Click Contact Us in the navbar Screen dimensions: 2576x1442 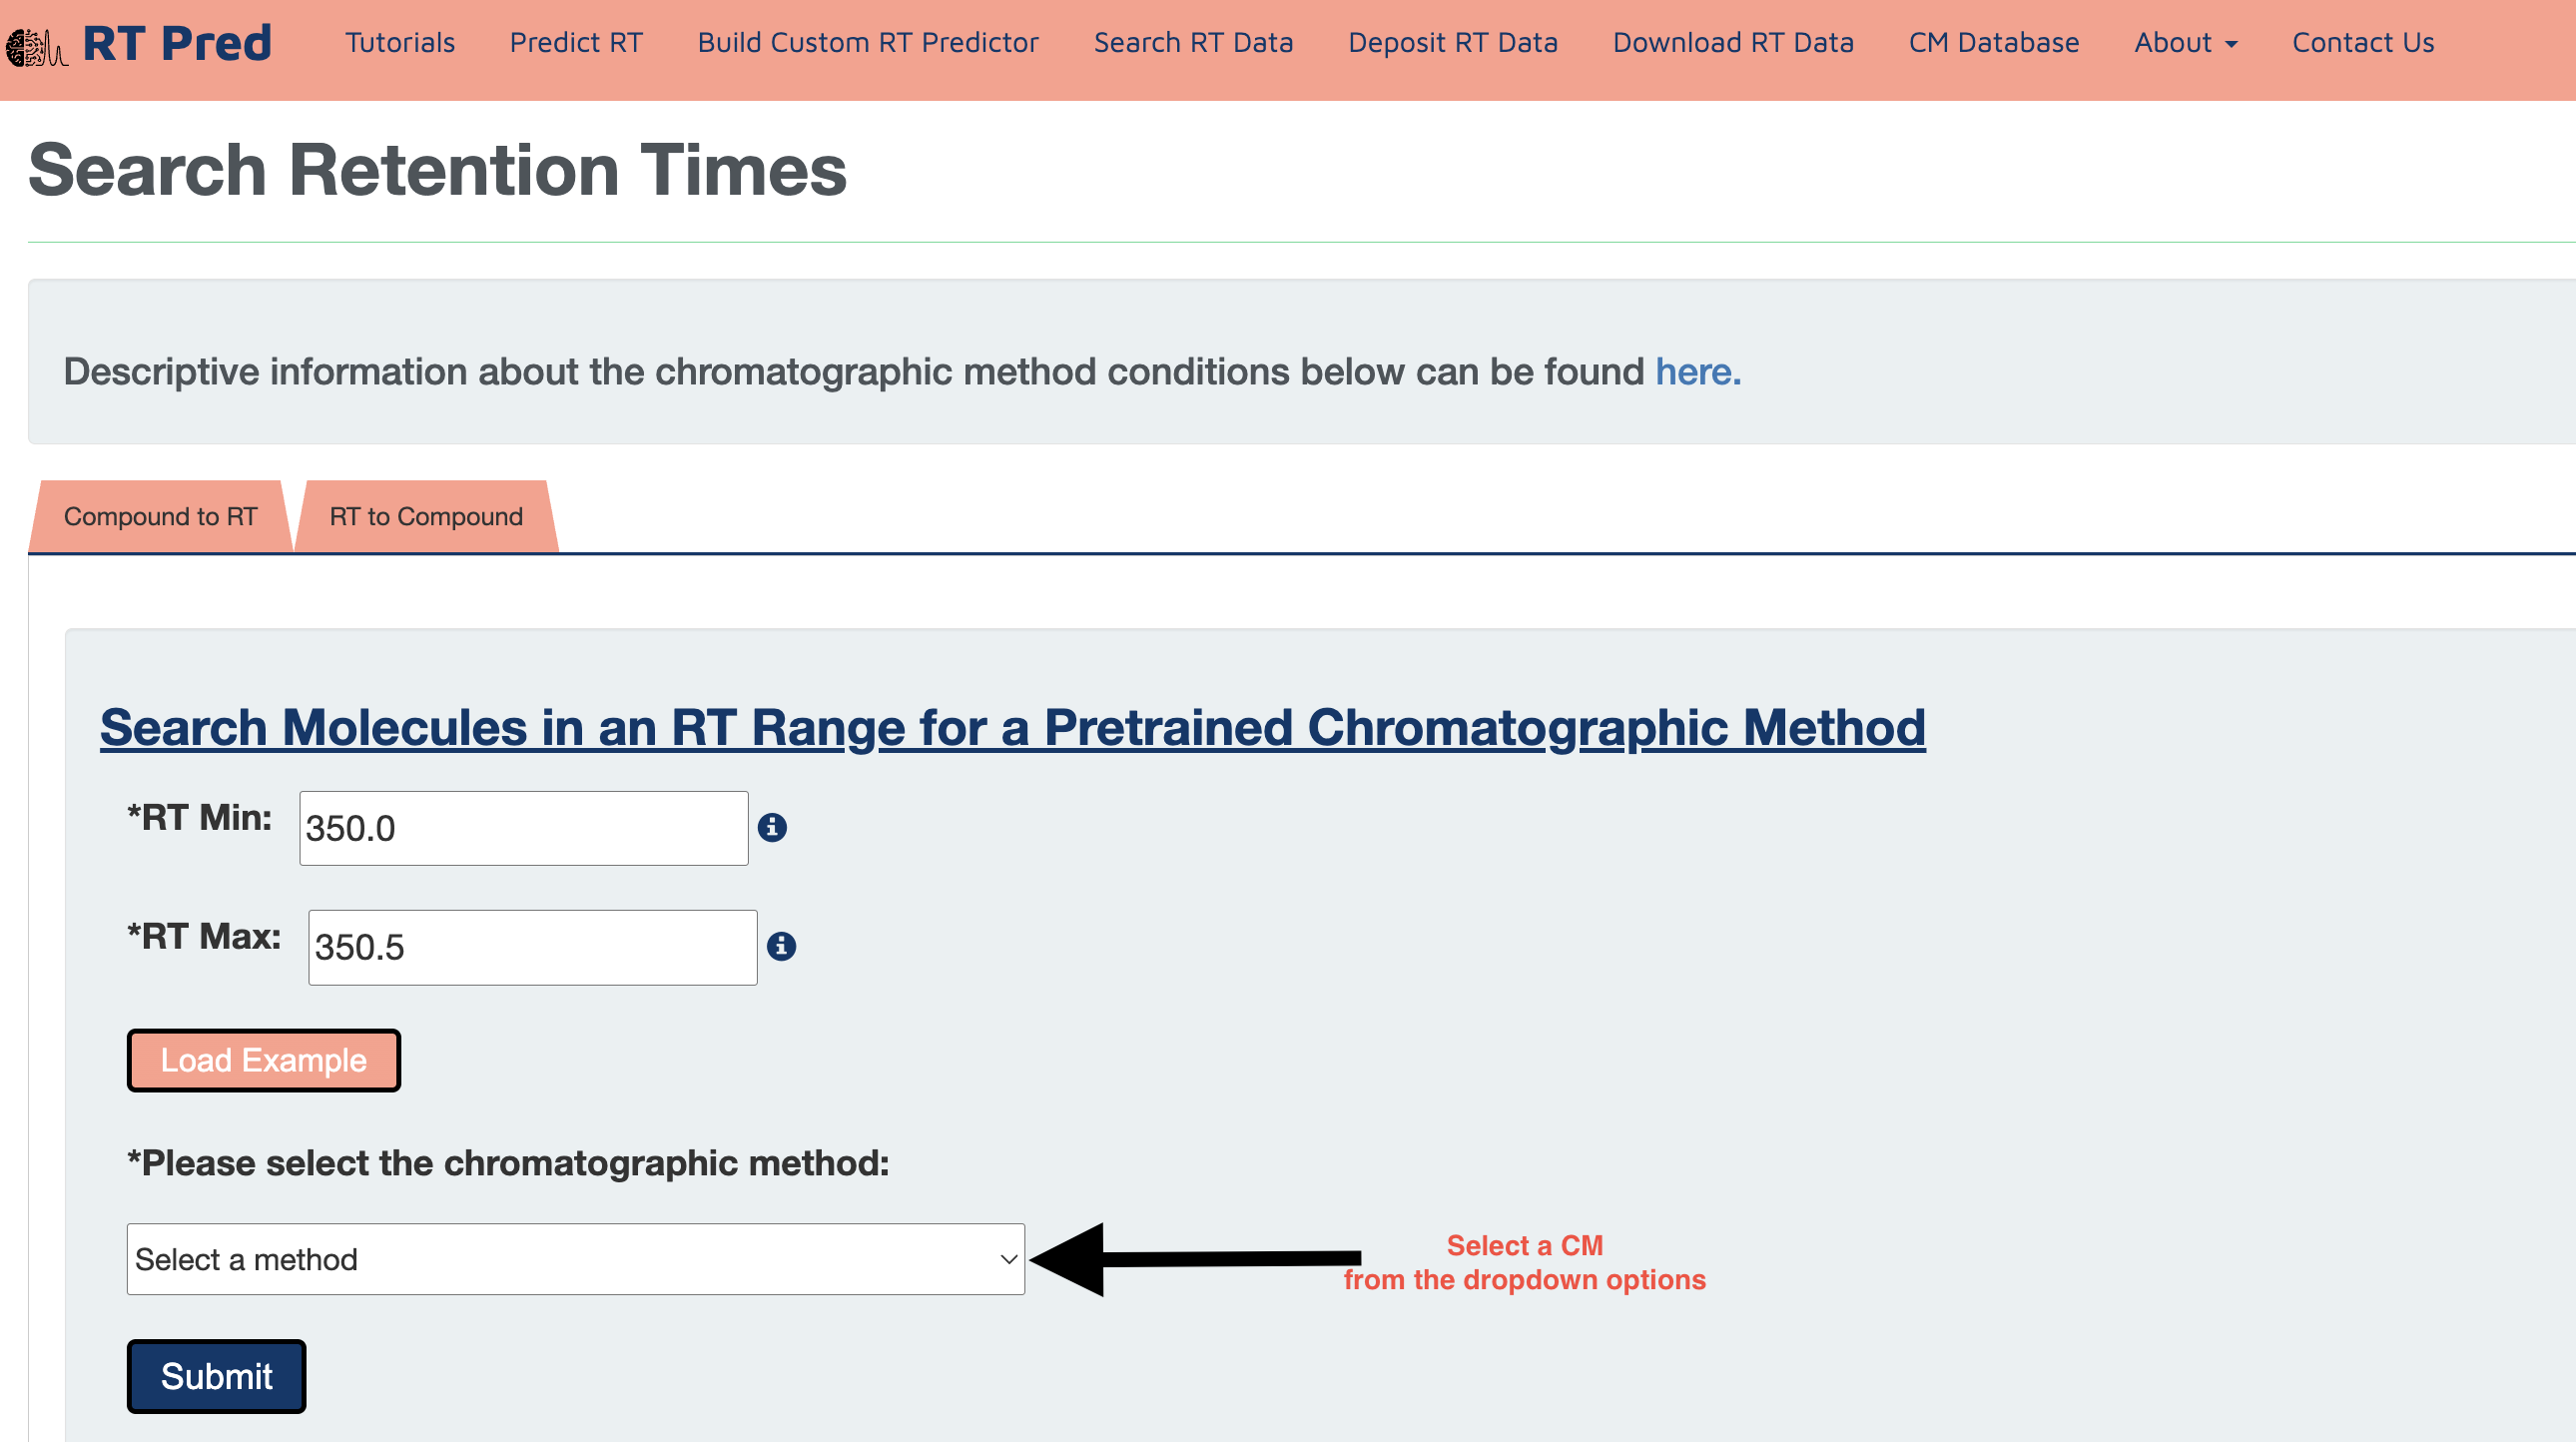(x=2363, y=43)
